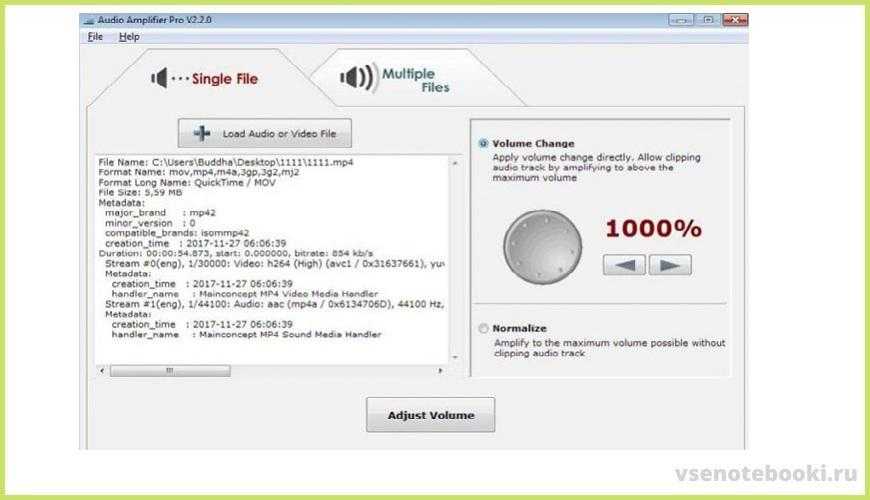Click Load Audio or Video File button
The height and width of the screenshot is (500, 870).
265,133
